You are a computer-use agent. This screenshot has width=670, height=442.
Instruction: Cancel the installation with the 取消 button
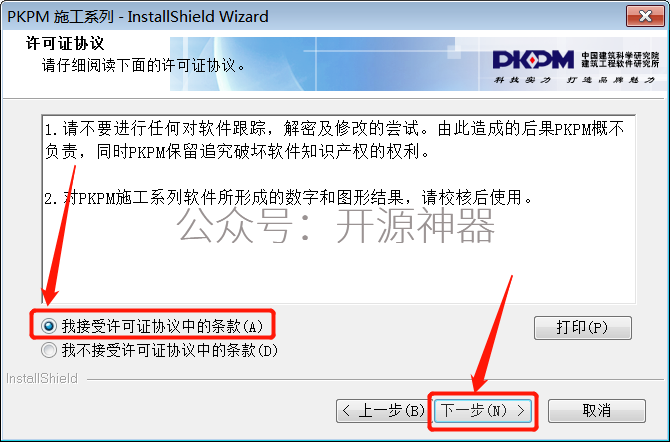click(x=597, y=411)
